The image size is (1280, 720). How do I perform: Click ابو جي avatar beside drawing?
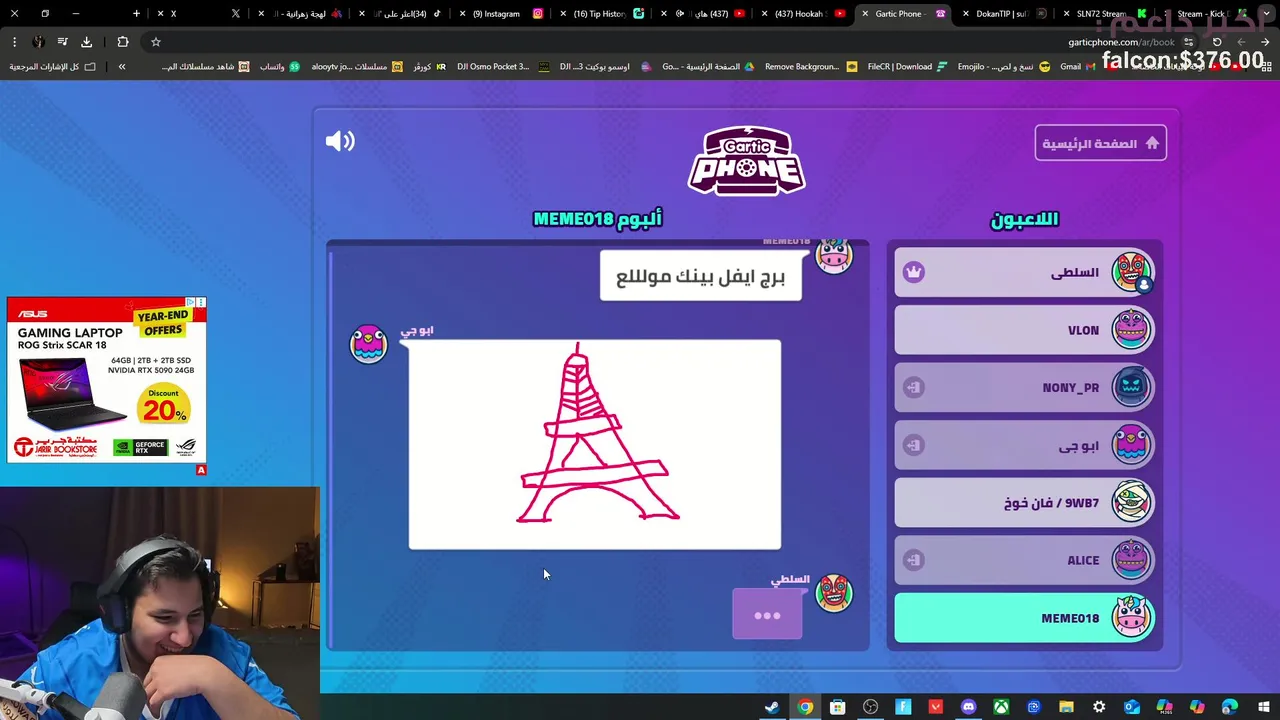[x=368, y=344]
